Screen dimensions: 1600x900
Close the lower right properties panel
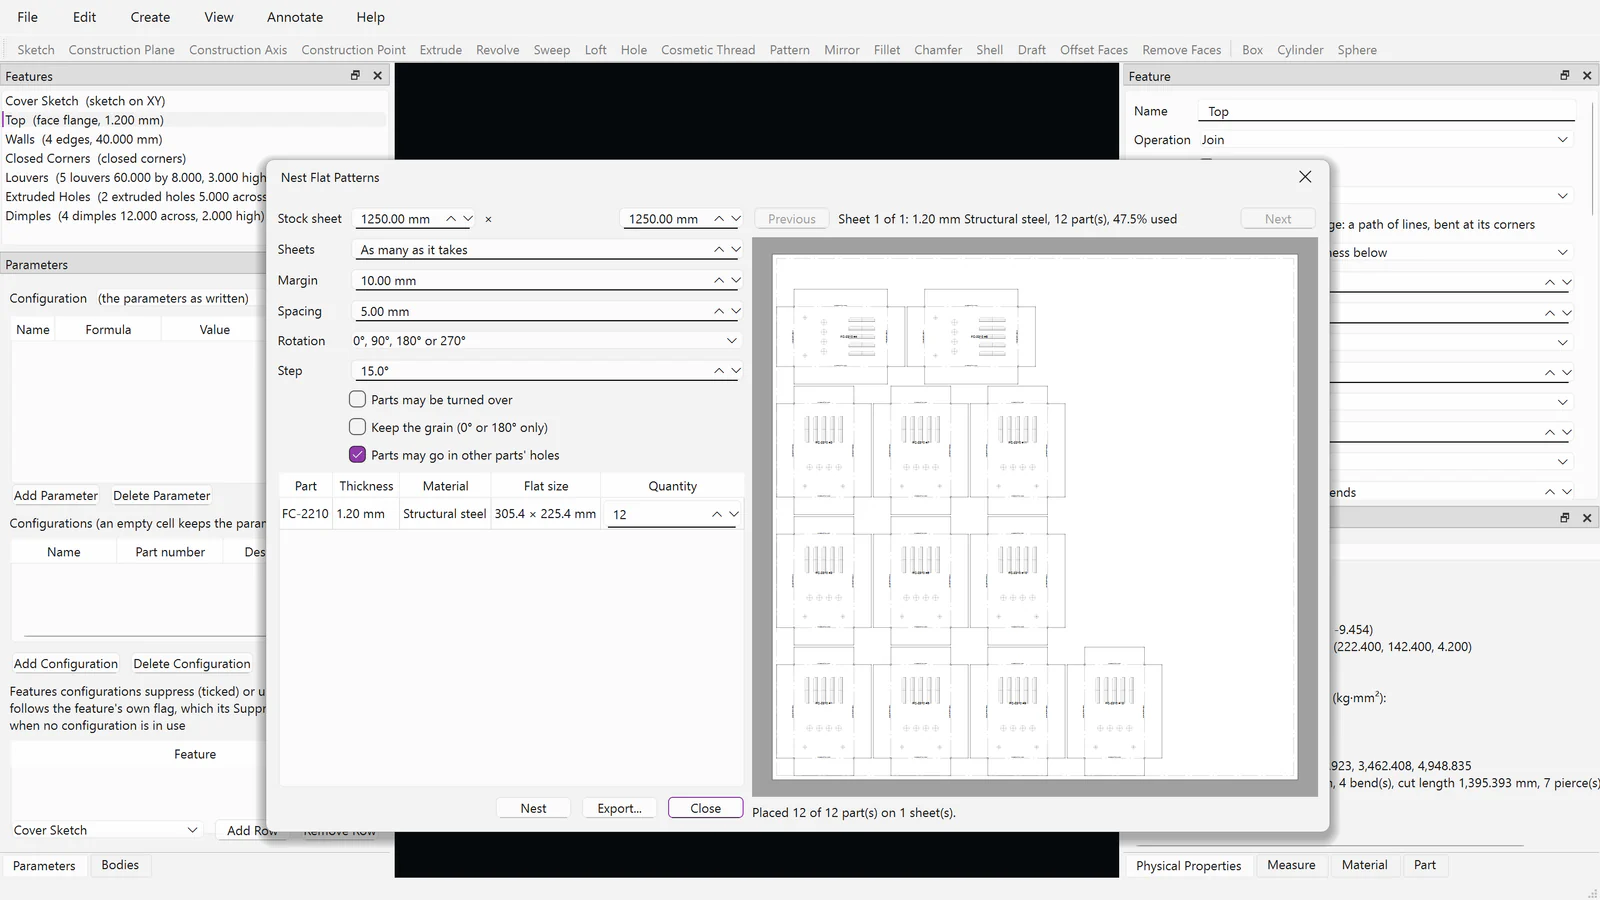(x=1587, y=518)
